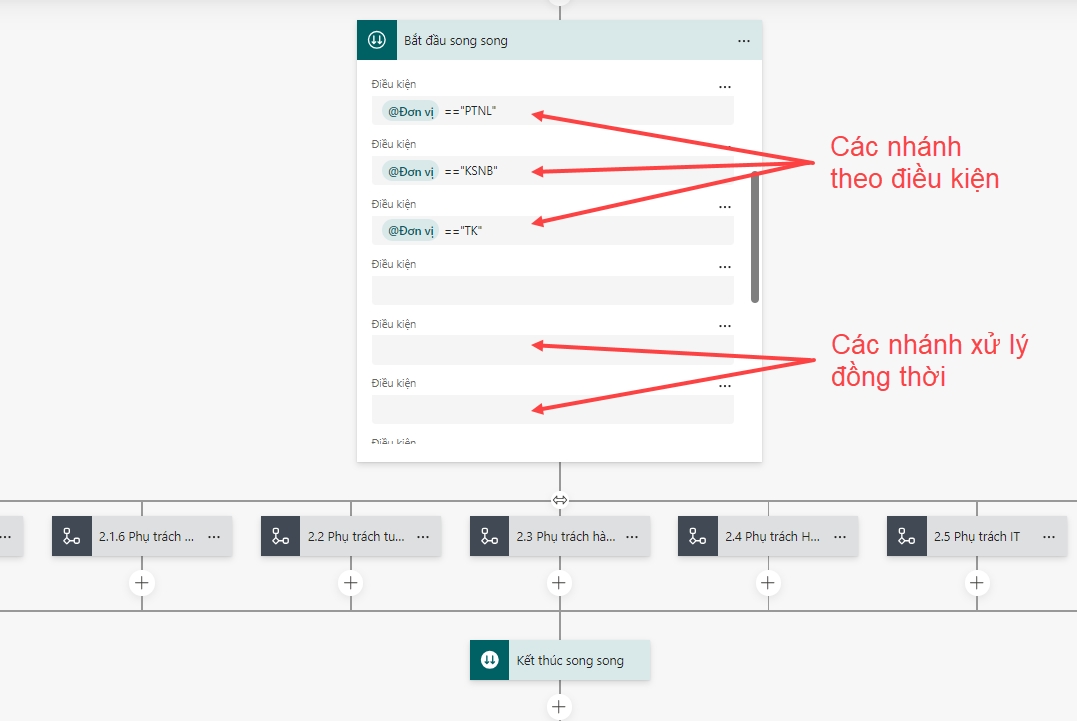Open more options for 2.5 Phụ trách IT
Screen dimensions: 1077x721
(1048, 537)
